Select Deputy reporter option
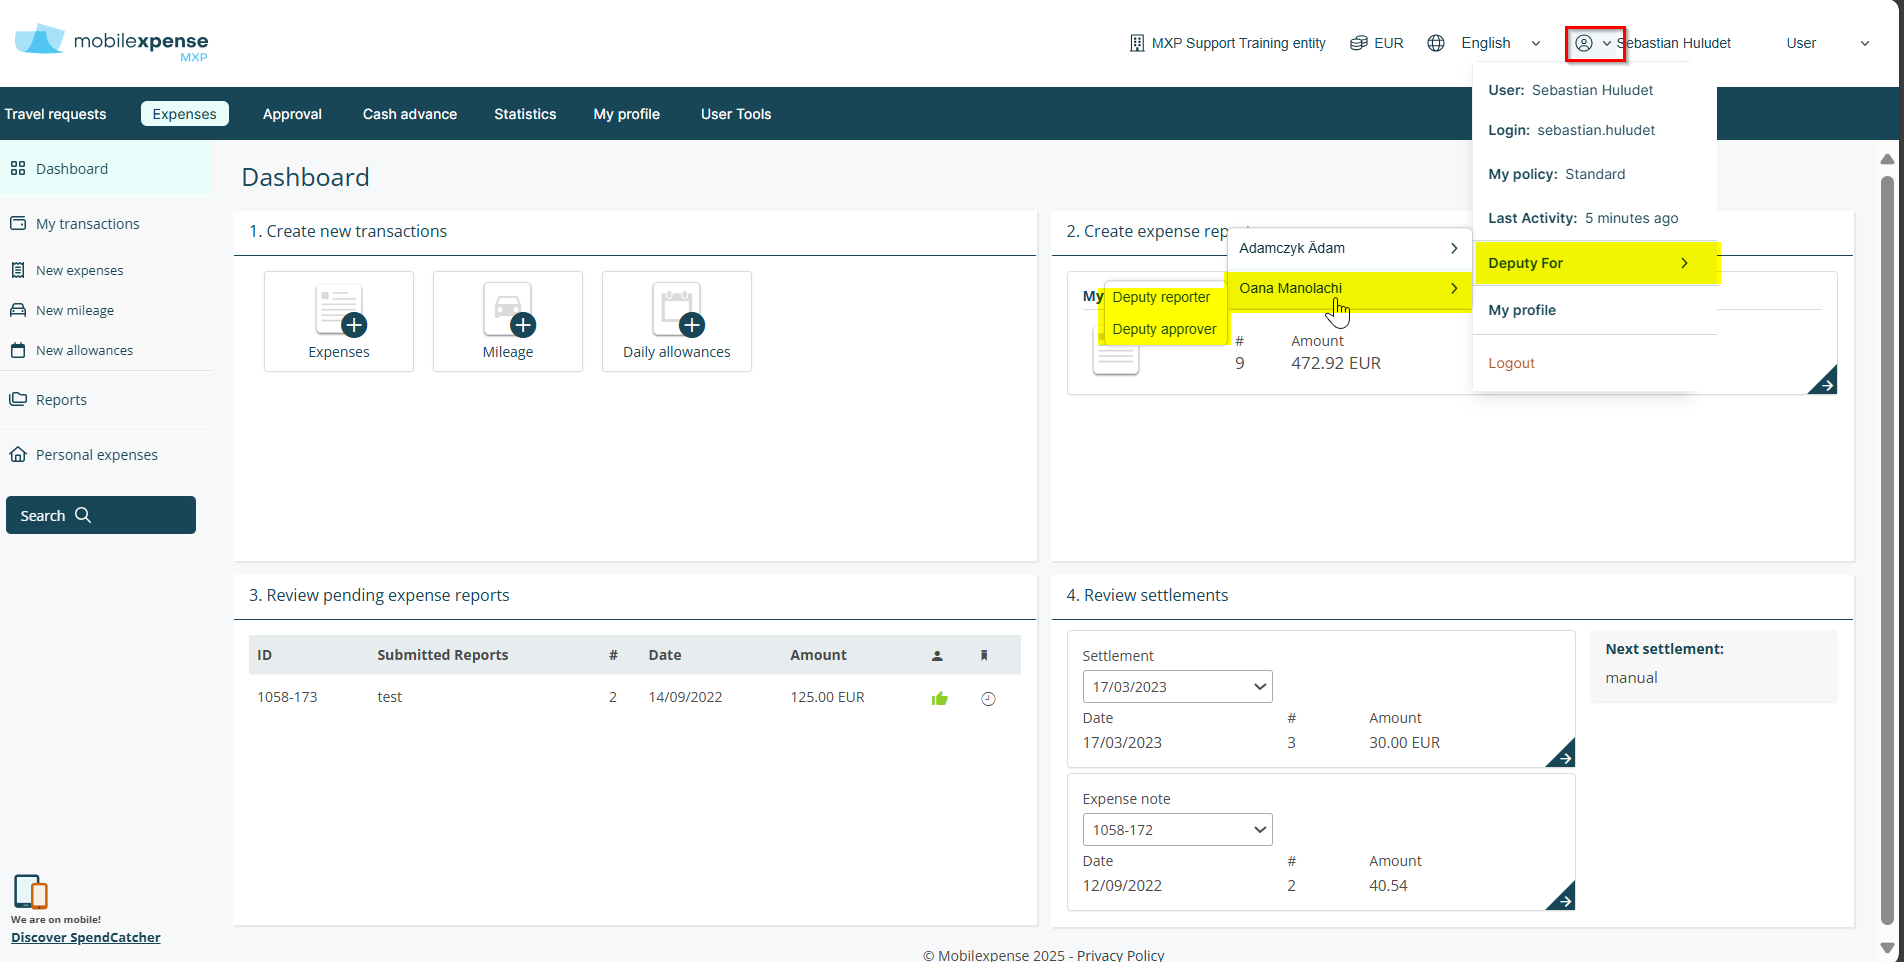1904x962 pixels. [x=1161, y=297]
